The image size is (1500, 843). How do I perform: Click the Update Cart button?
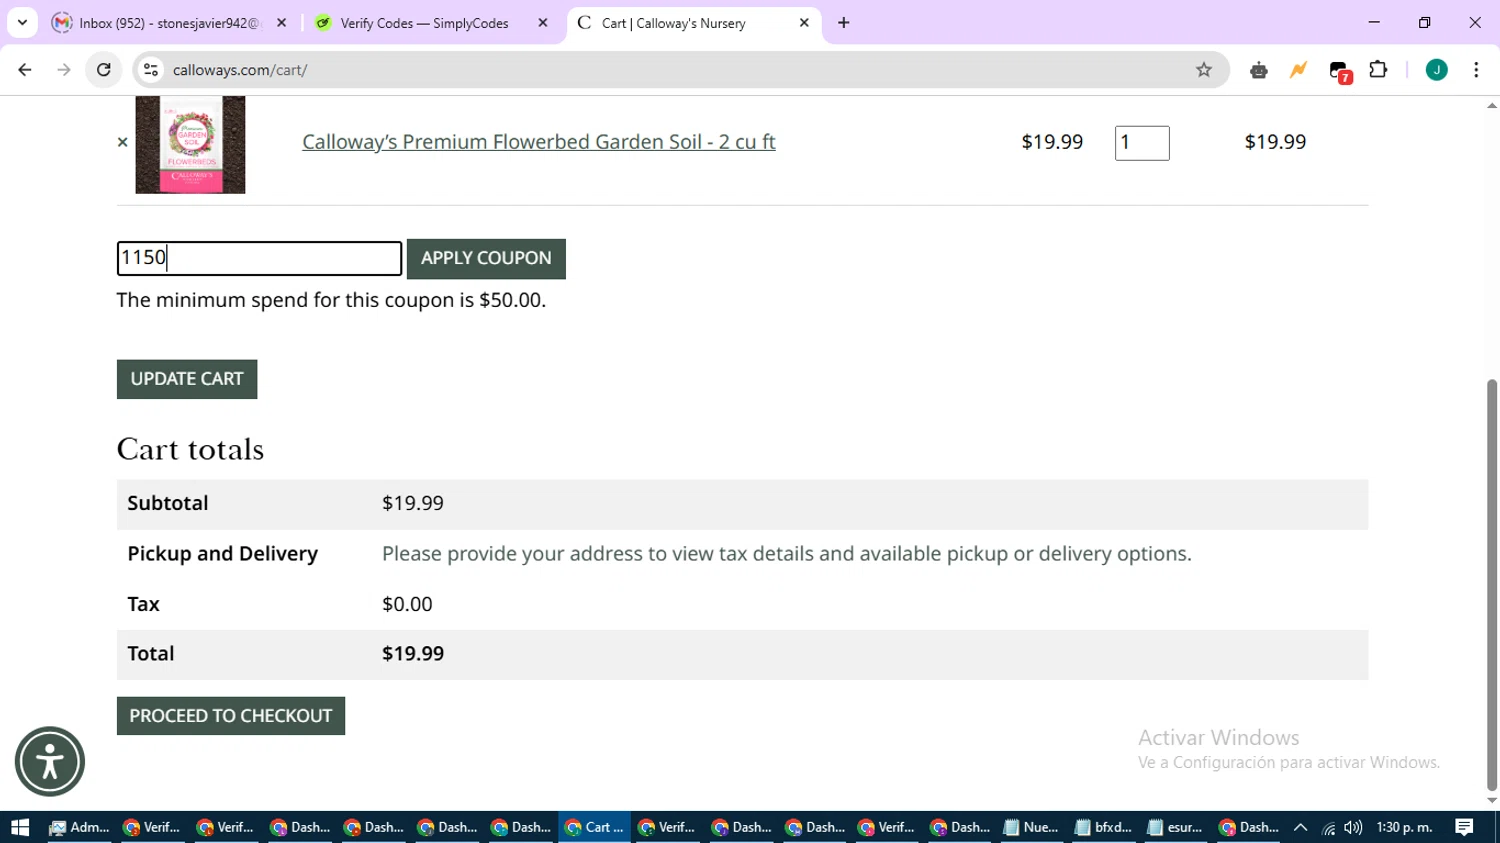tap(187, 379)
